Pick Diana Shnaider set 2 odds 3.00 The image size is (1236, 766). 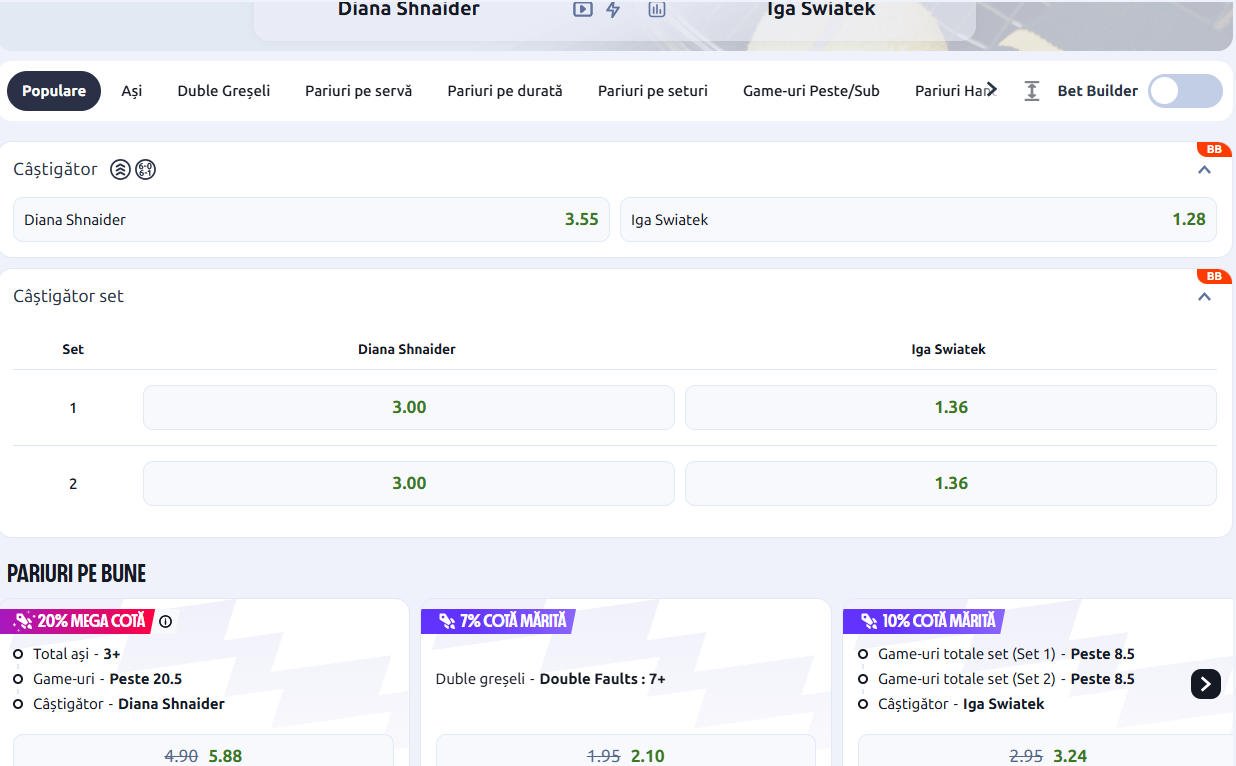[409, 484]
